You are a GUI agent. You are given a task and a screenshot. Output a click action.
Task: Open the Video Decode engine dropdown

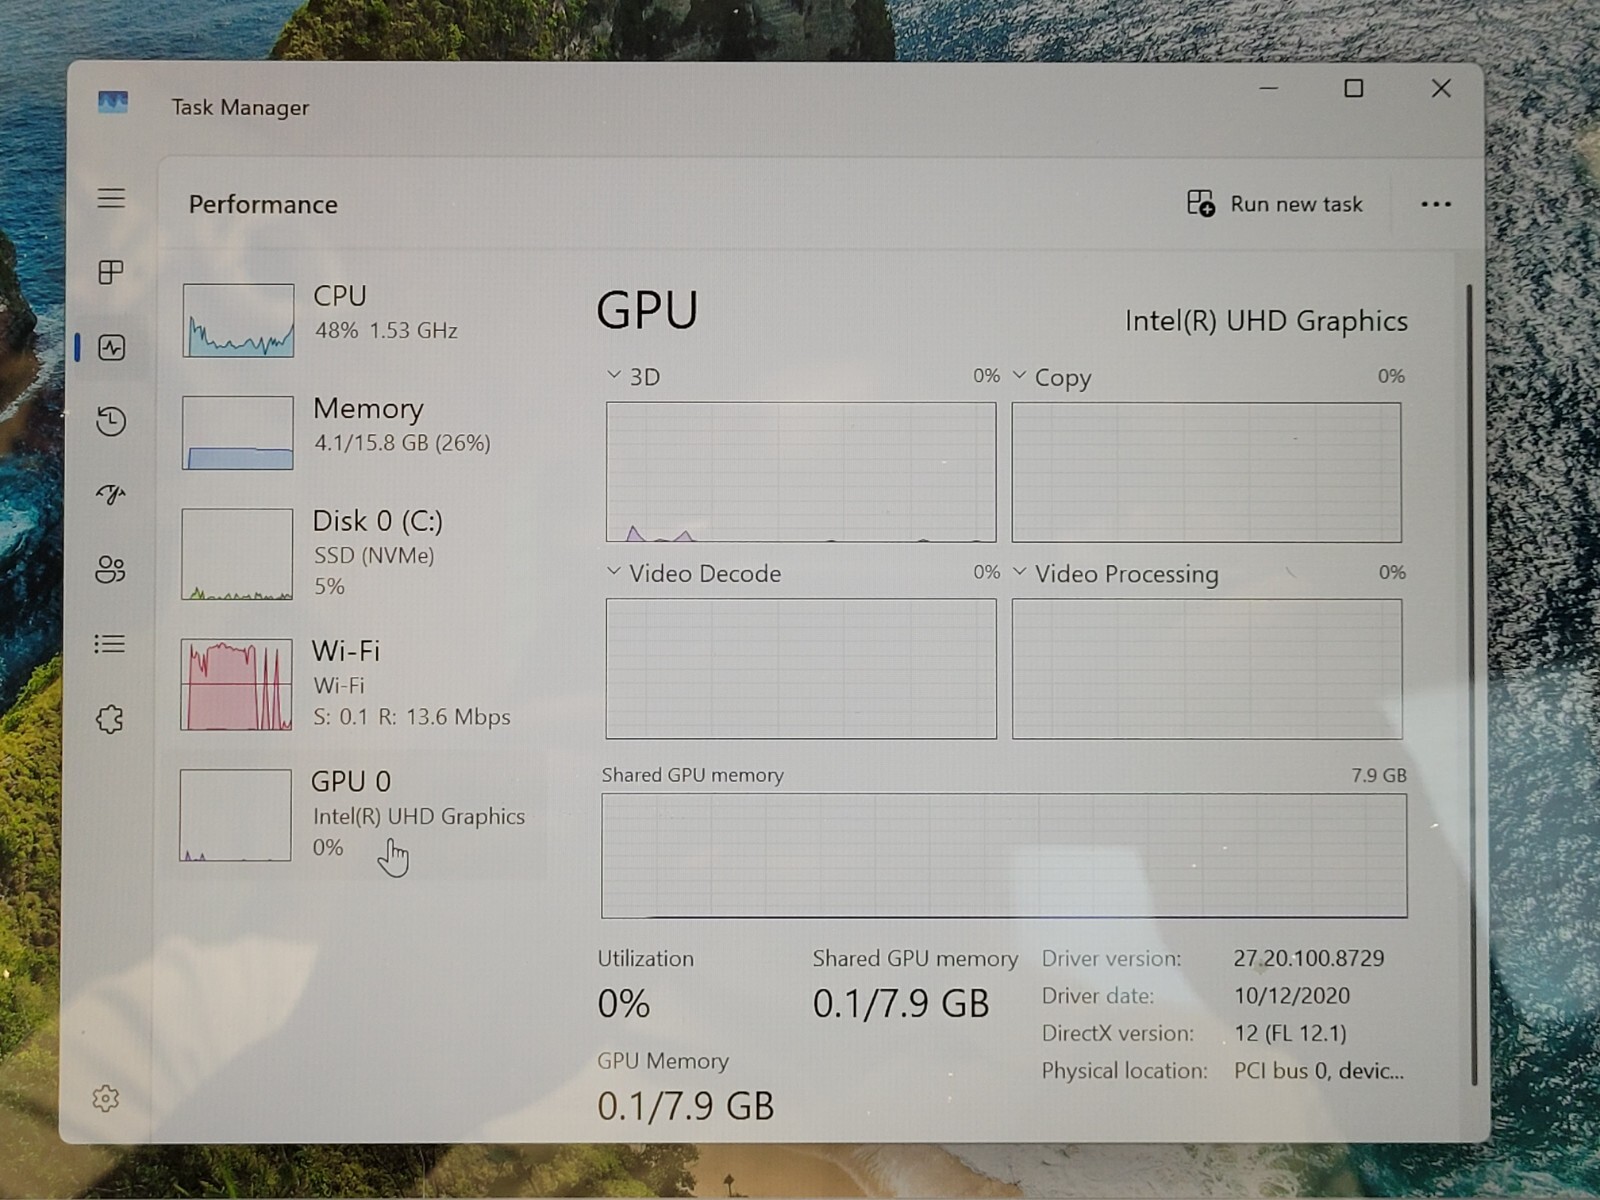pos(613,571)
